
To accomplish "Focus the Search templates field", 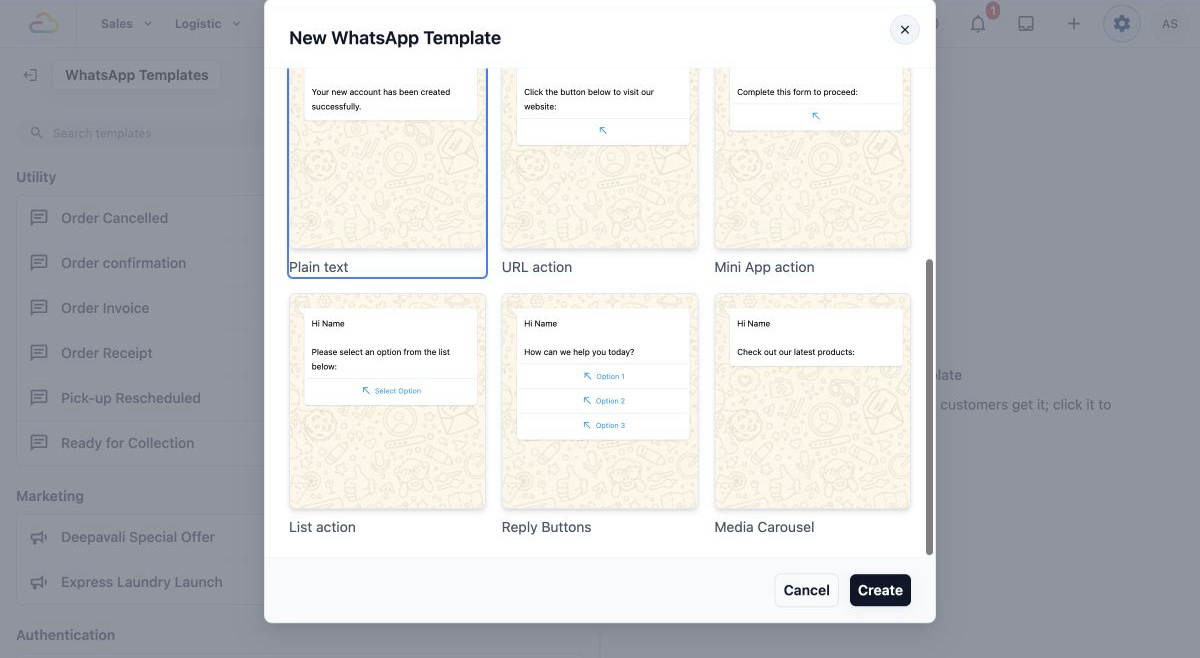I will coord(140,133).
